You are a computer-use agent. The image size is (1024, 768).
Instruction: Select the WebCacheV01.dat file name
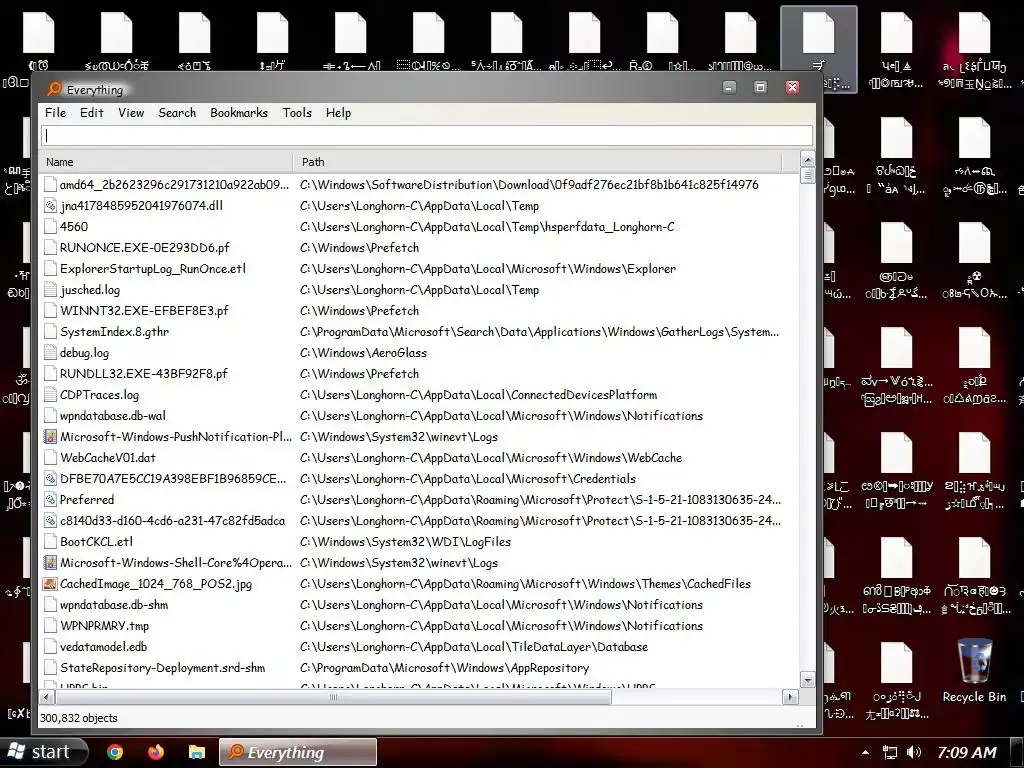(x=108, y=458)
